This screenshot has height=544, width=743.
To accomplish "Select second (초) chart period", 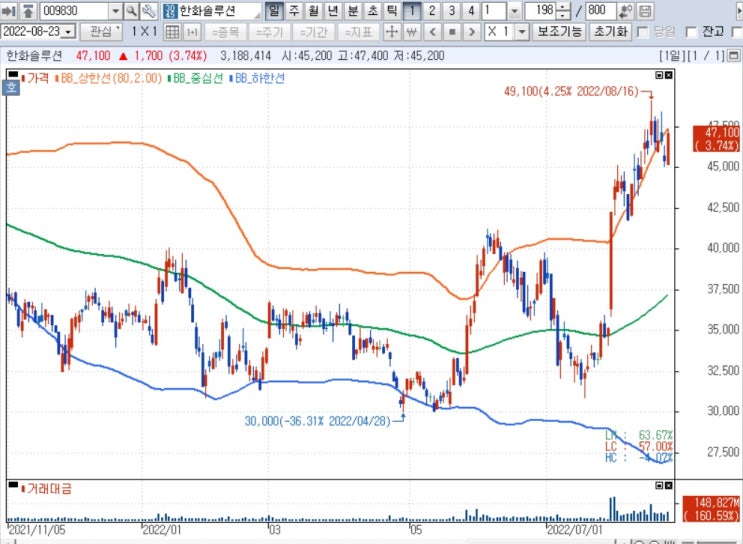I will tap(372, 10).
